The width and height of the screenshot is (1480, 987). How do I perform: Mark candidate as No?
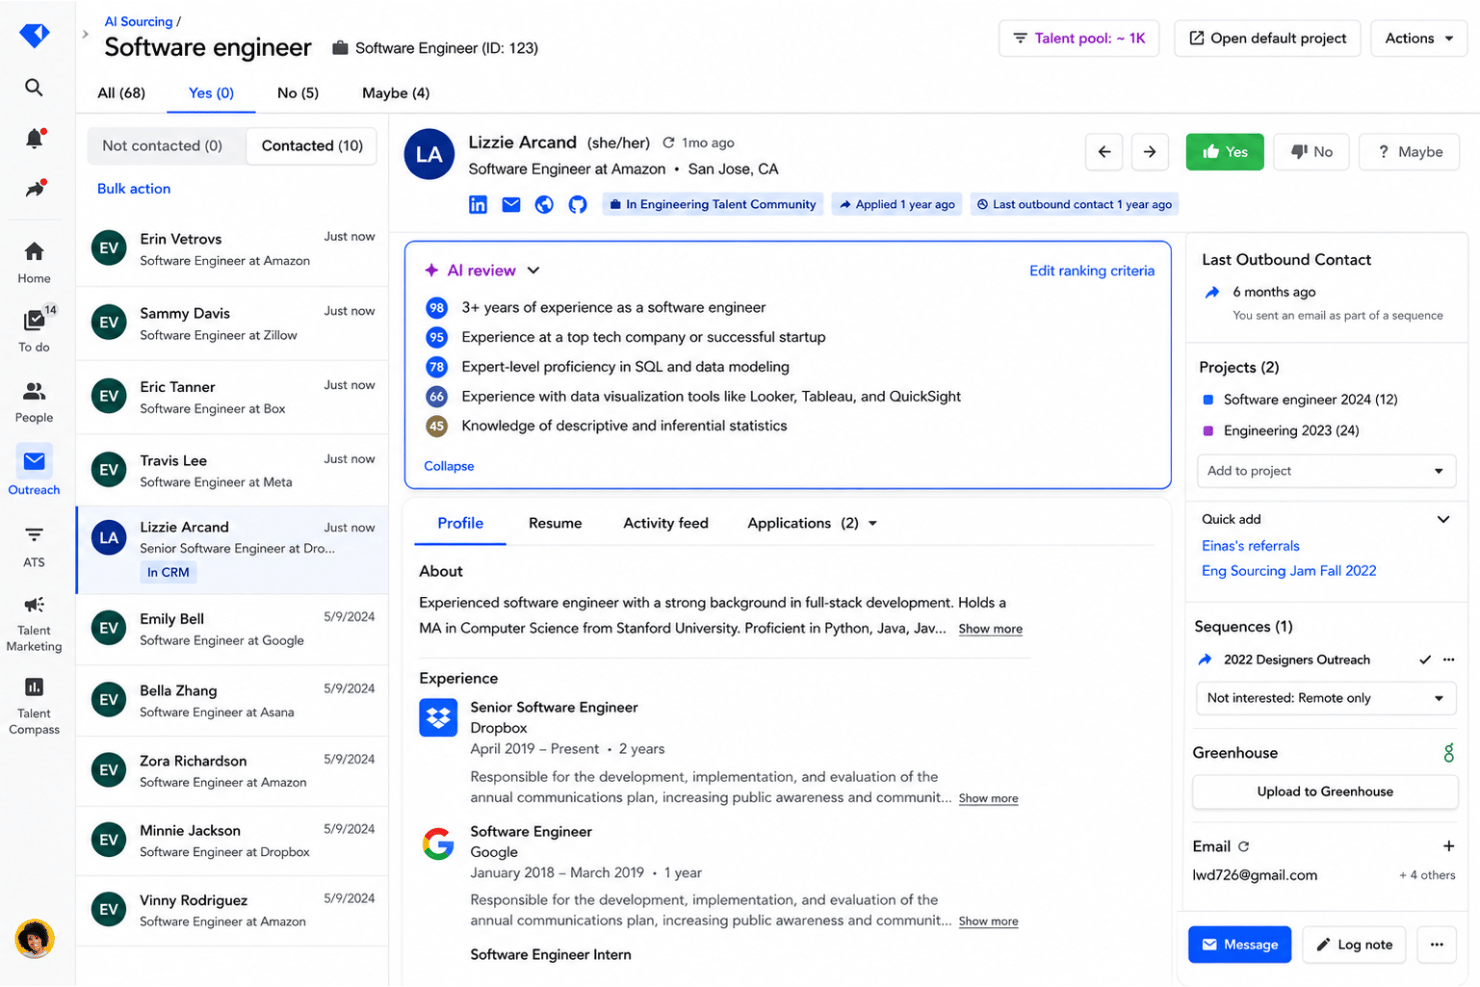click(x=1312, y=152)
